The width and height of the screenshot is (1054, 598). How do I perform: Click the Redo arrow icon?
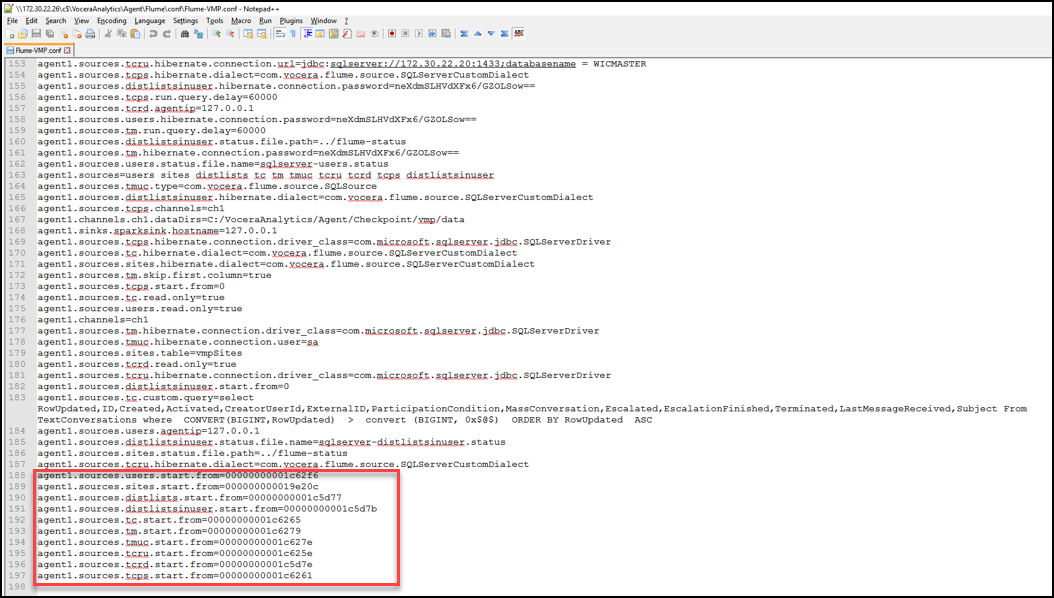tap(166, 34)
